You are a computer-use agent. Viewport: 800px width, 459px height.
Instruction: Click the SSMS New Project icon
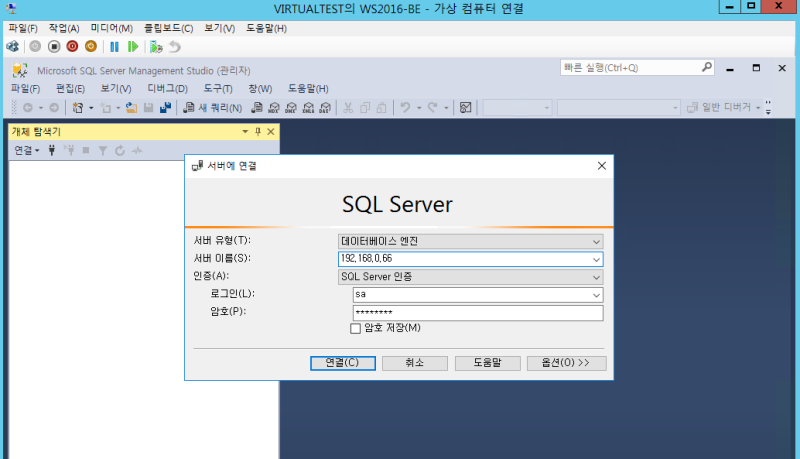point(78,108)
